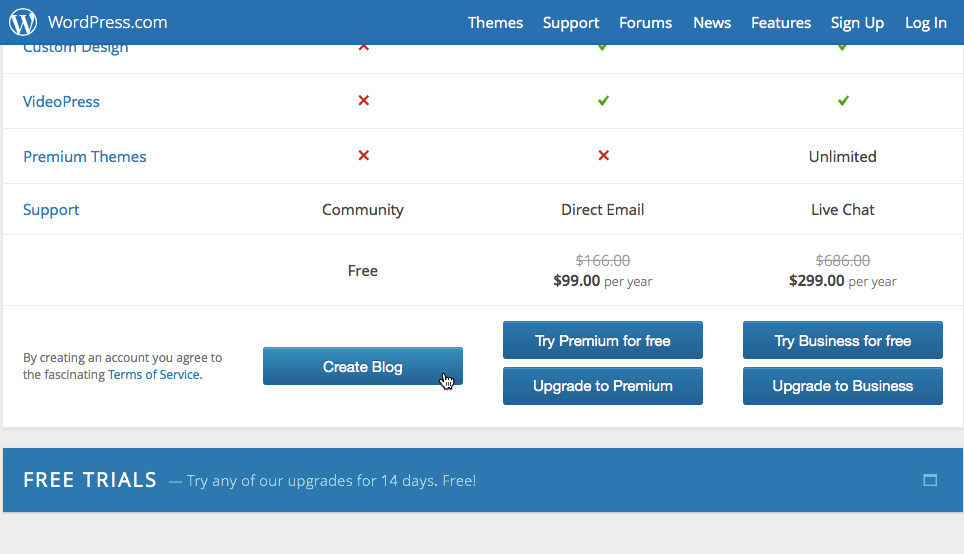This screenshot has width=964, height=554.
Task: Click red X for Premium Themes Premium plan
Action: pos(603,156)
